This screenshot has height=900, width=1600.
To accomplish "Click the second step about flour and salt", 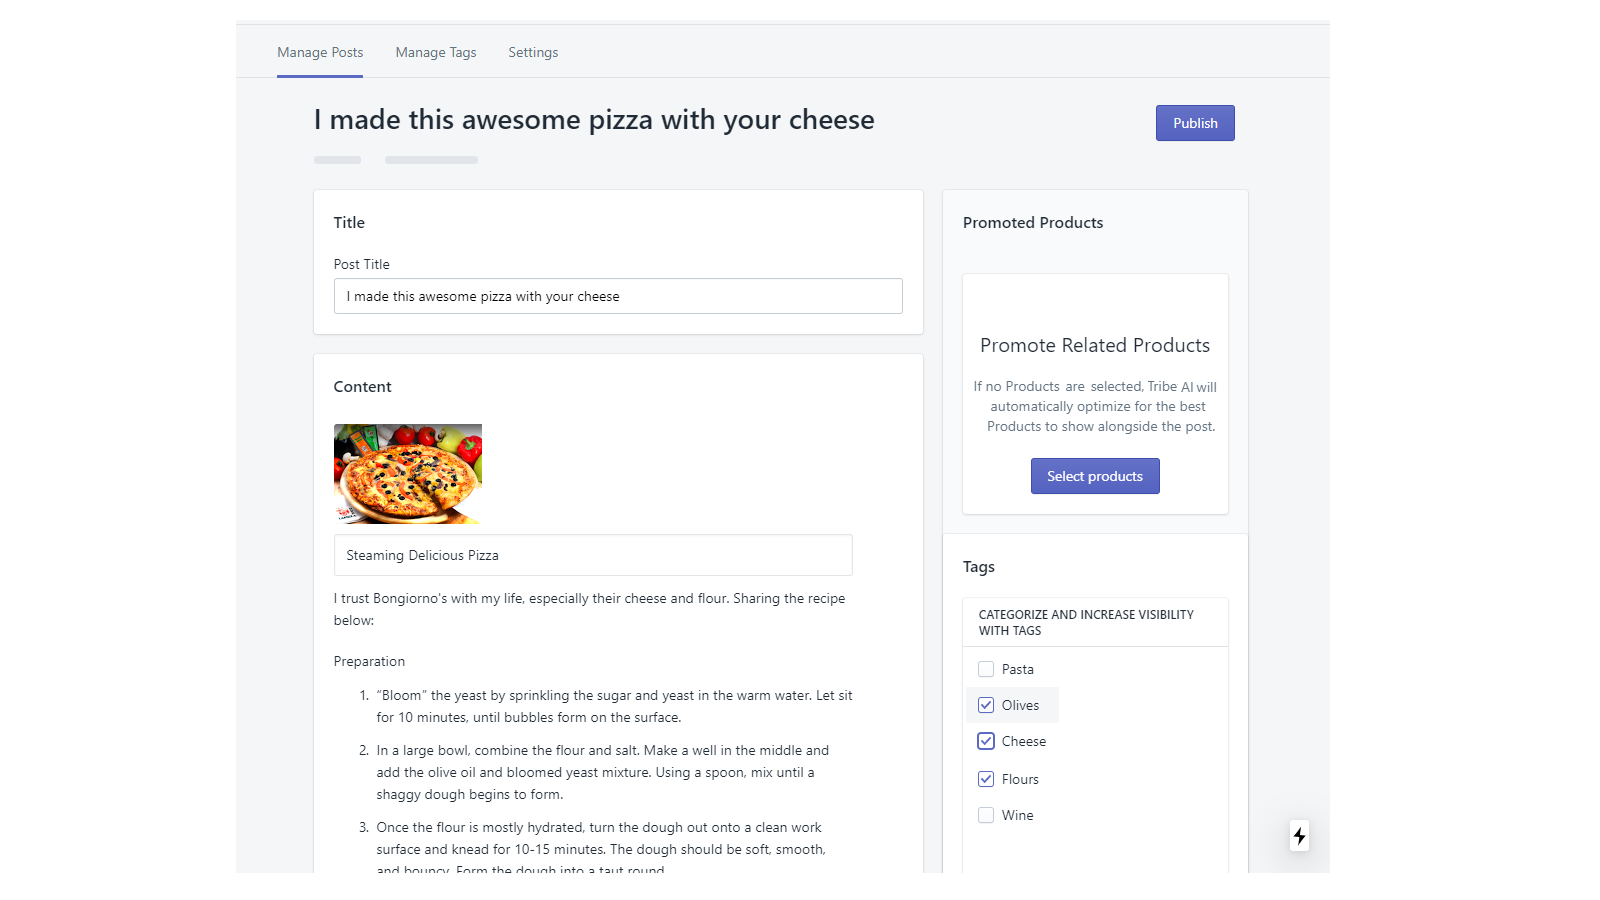I will pos(602,772).
